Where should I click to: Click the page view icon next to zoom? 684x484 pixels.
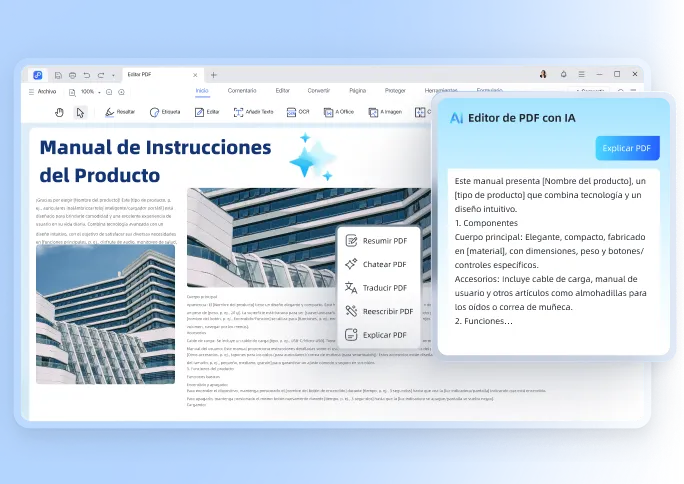coord(72,92)
